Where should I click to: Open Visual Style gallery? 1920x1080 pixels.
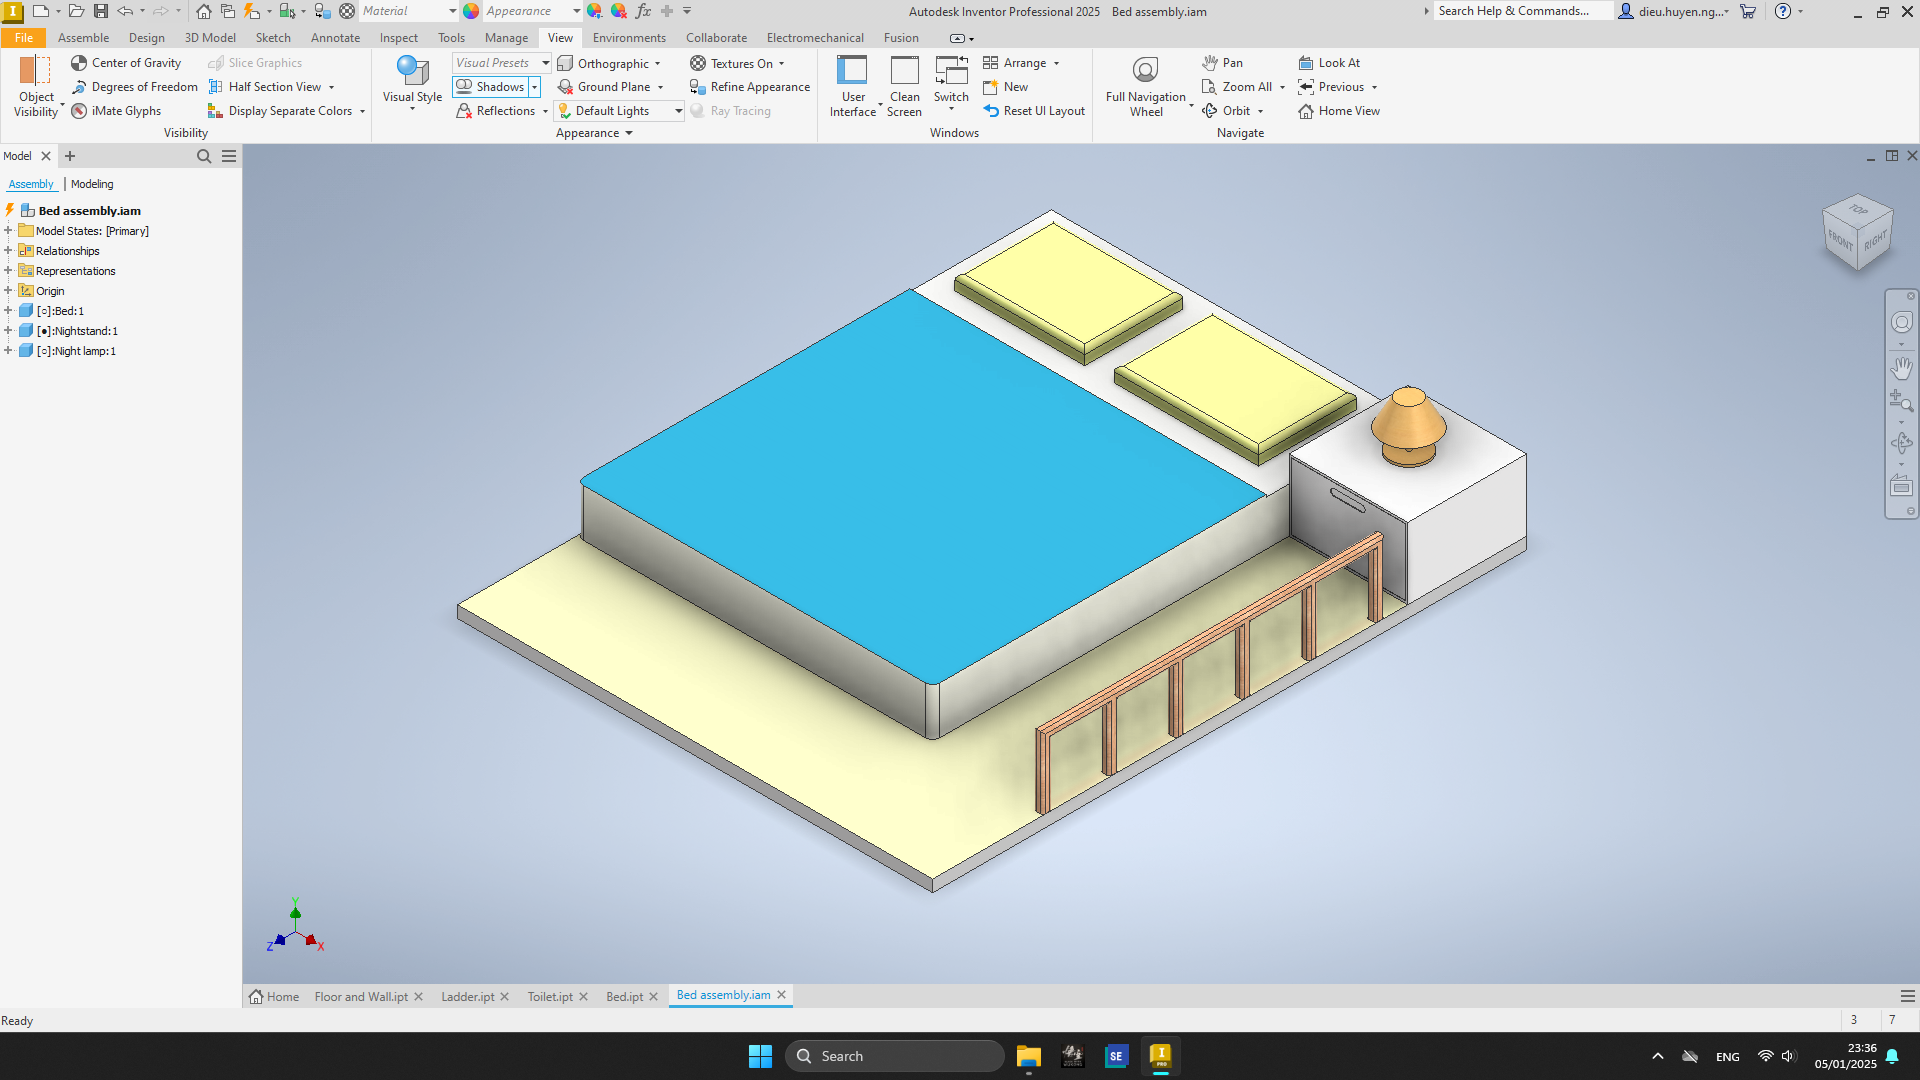coord(412,85)
